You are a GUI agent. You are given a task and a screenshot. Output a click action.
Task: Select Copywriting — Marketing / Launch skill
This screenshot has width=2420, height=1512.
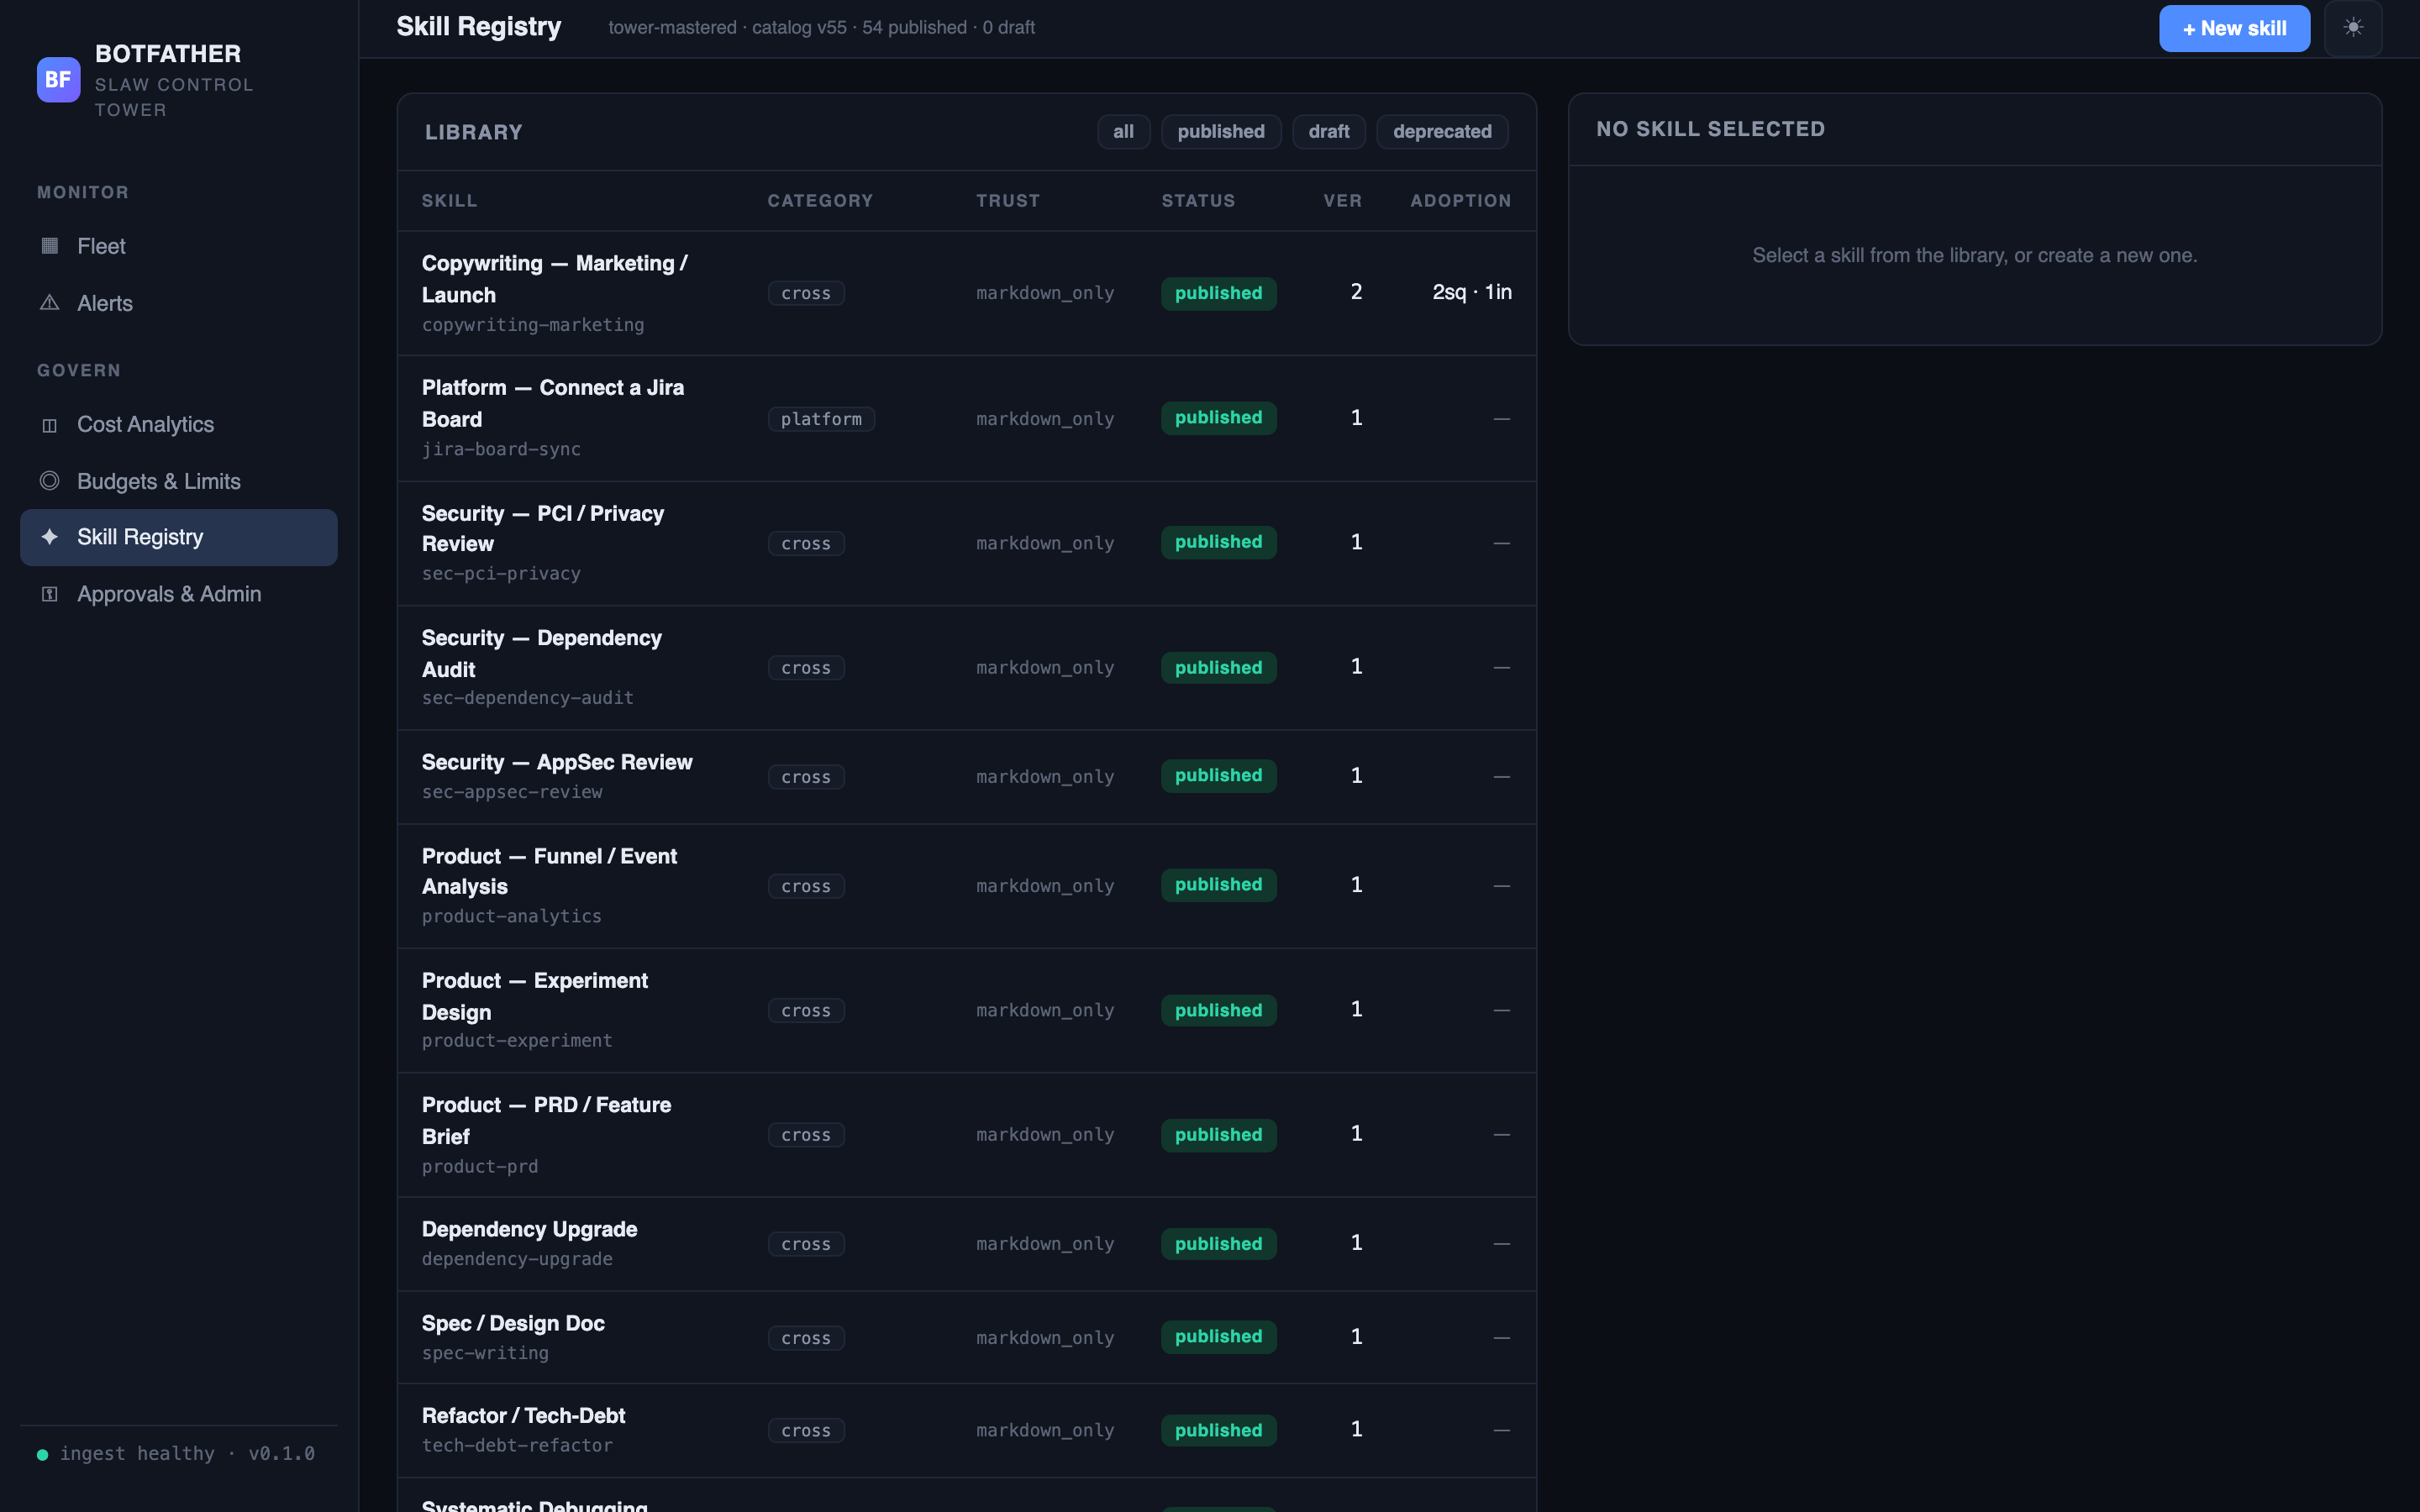tap(966, 293)
